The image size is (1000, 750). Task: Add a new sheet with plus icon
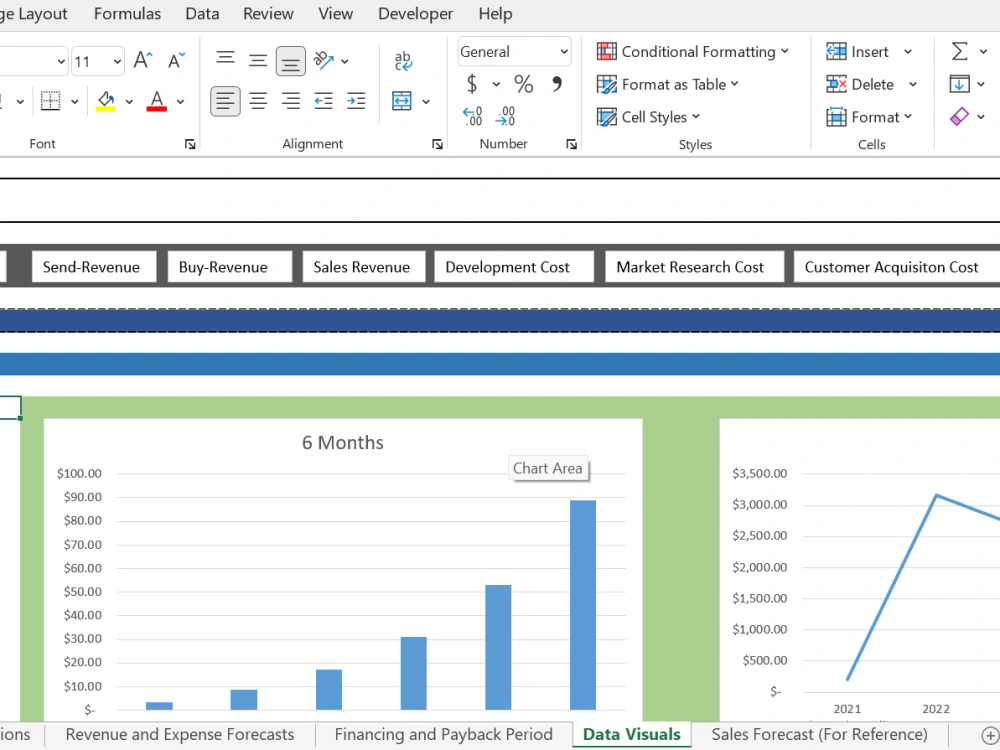[990, 735]
